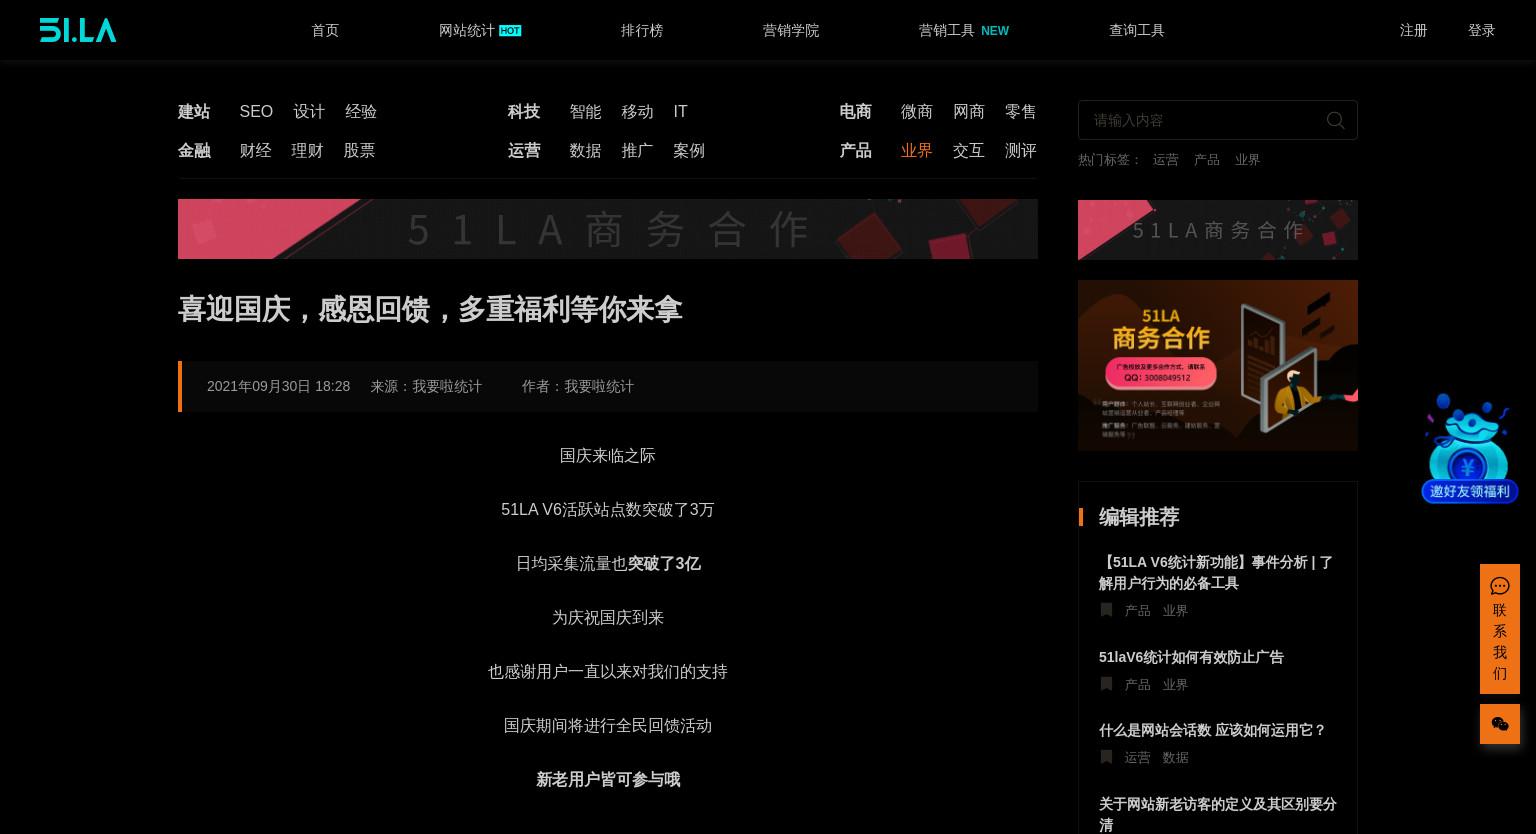Open the 微商 category
Image resolution: width=1536 pixels, height=834 pixels.
tap(917, 111)
